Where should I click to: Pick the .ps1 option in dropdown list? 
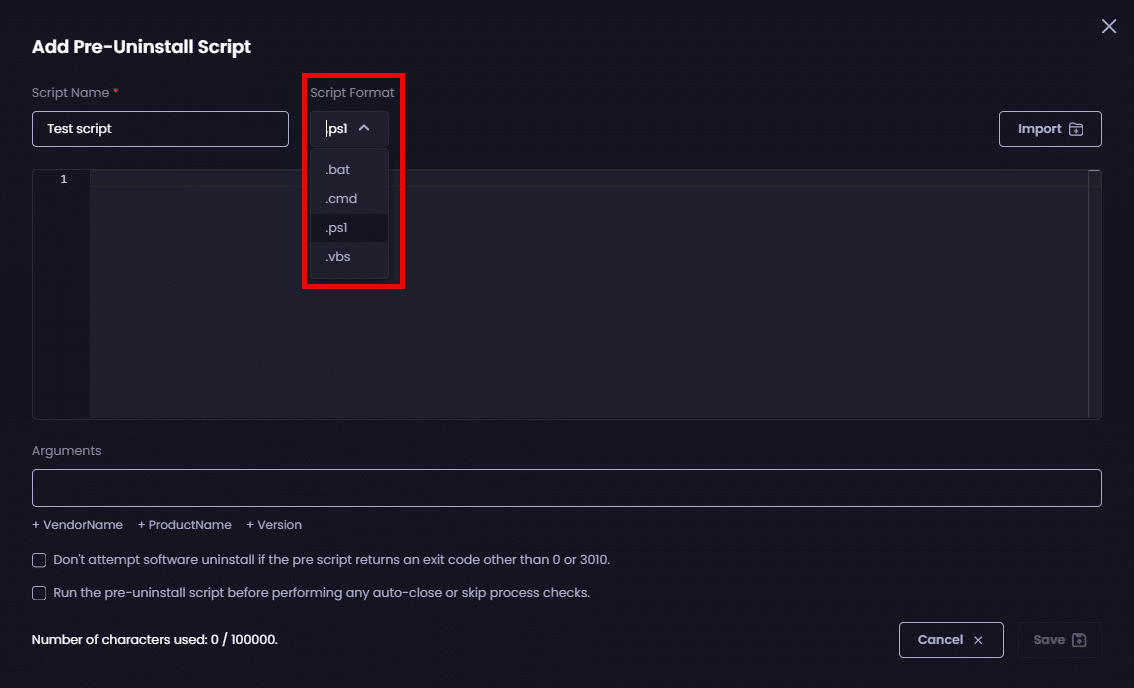[337, 228]
